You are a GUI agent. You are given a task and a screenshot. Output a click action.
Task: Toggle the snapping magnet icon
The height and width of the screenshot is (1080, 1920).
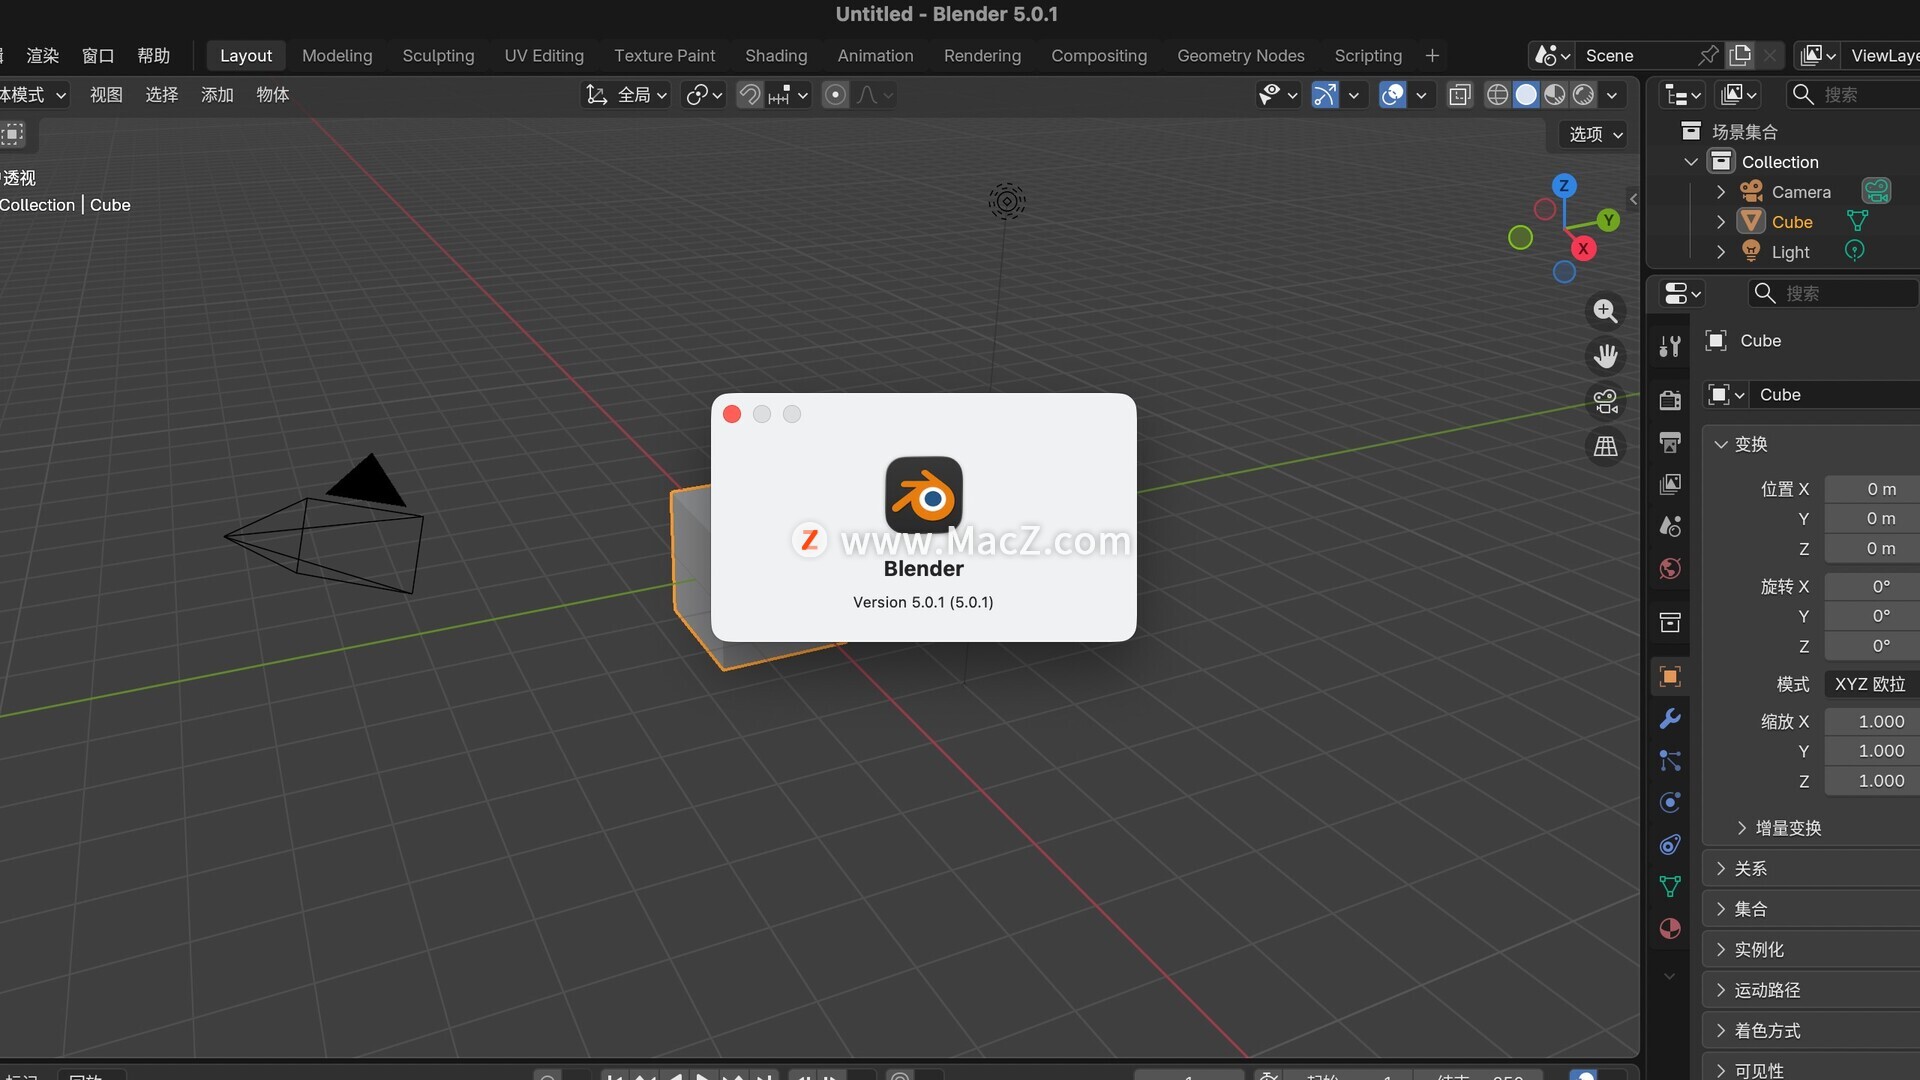(749, 95)
